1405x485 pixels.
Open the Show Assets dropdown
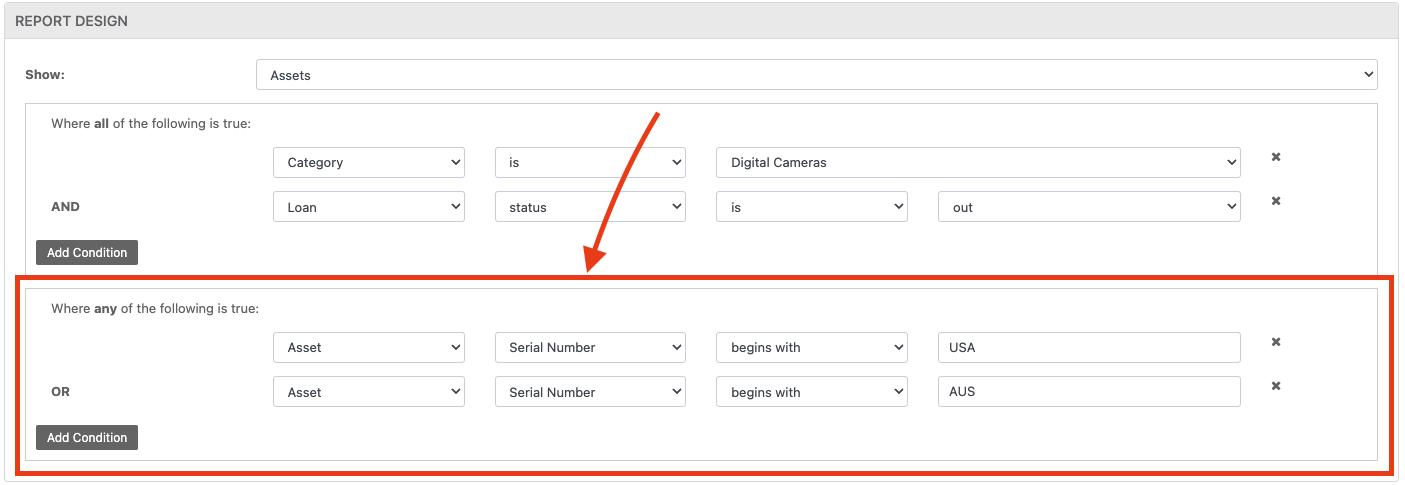(x=816, y=75)
